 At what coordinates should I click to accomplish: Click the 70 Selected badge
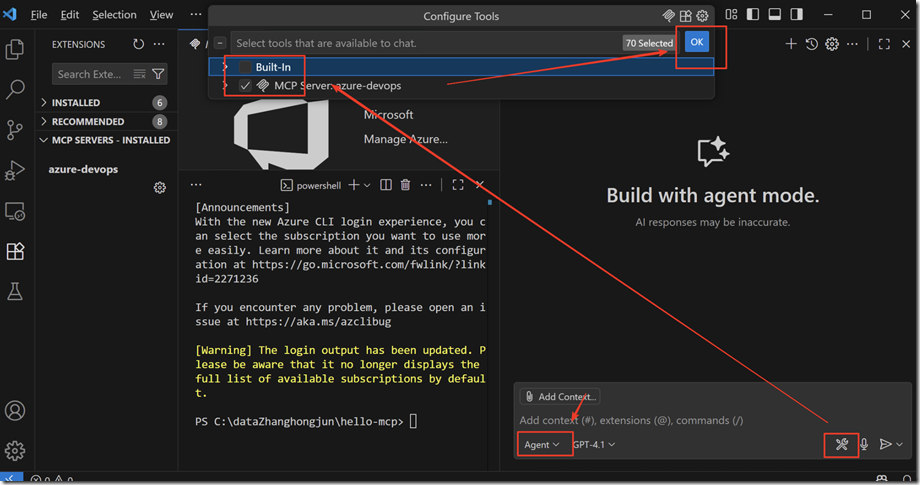pyautogui.click(x=648, y=43)
